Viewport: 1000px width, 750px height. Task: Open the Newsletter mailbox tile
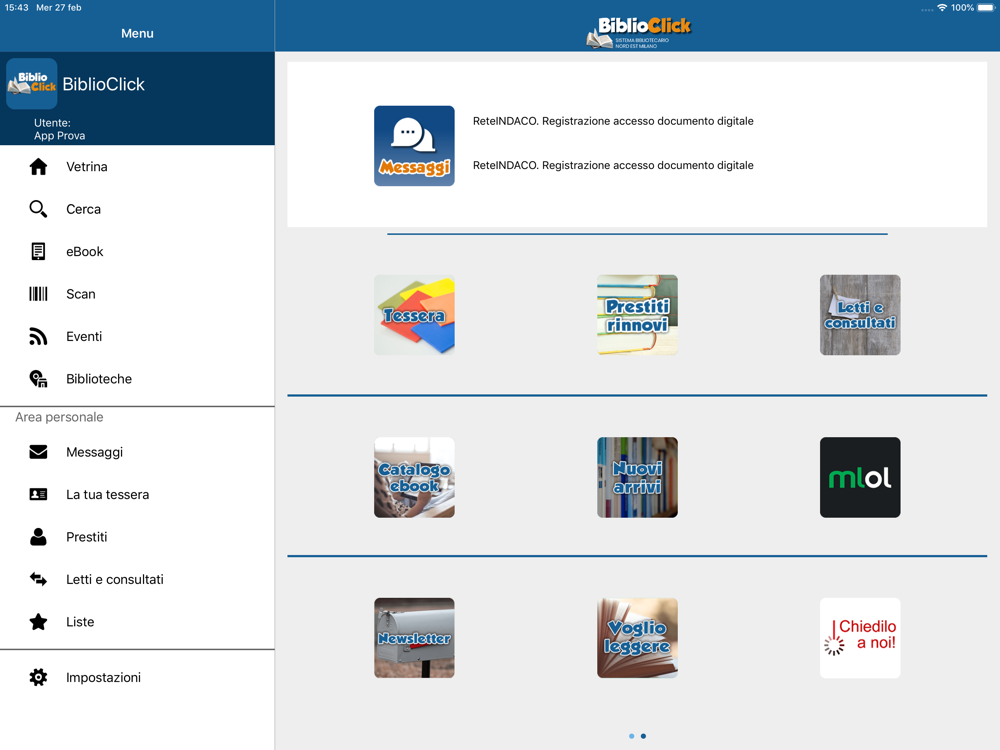414,638
